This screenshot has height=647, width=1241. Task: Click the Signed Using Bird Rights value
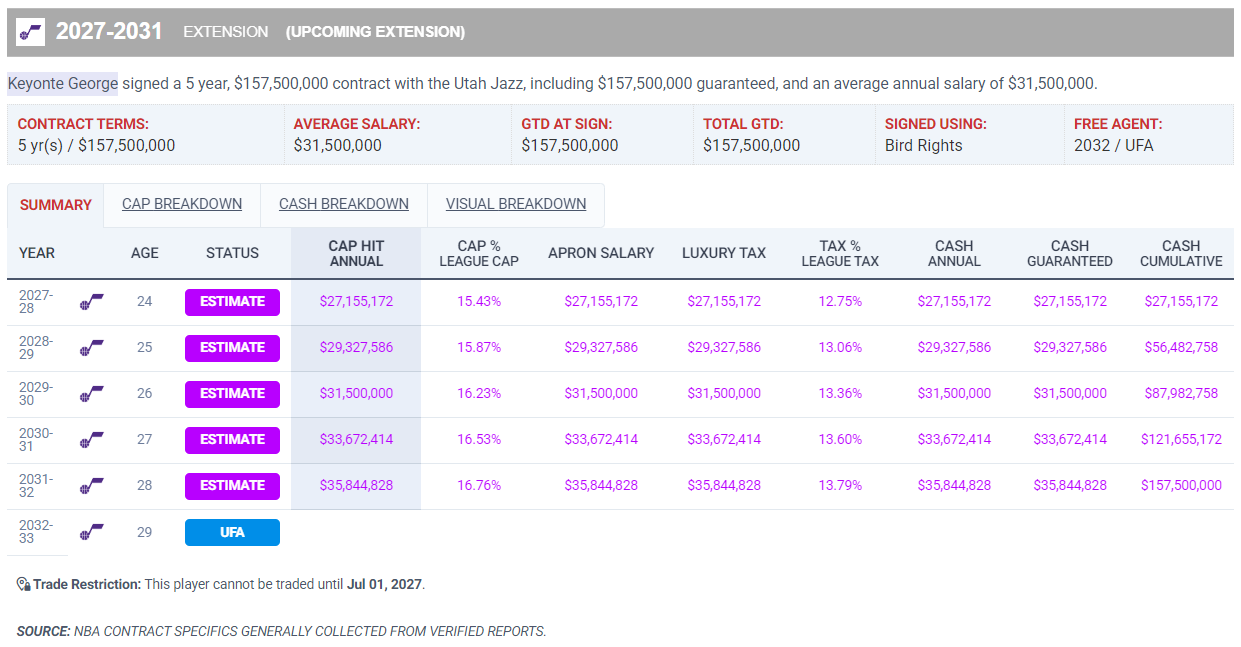tap(923, 145)
